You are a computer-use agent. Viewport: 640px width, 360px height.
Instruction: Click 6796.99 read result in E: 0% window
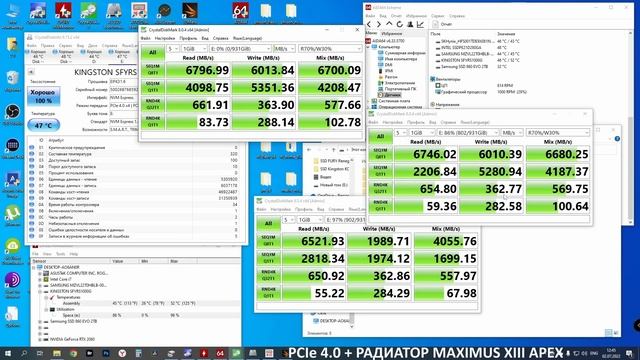pyautogui.click(x=198, y=70)
